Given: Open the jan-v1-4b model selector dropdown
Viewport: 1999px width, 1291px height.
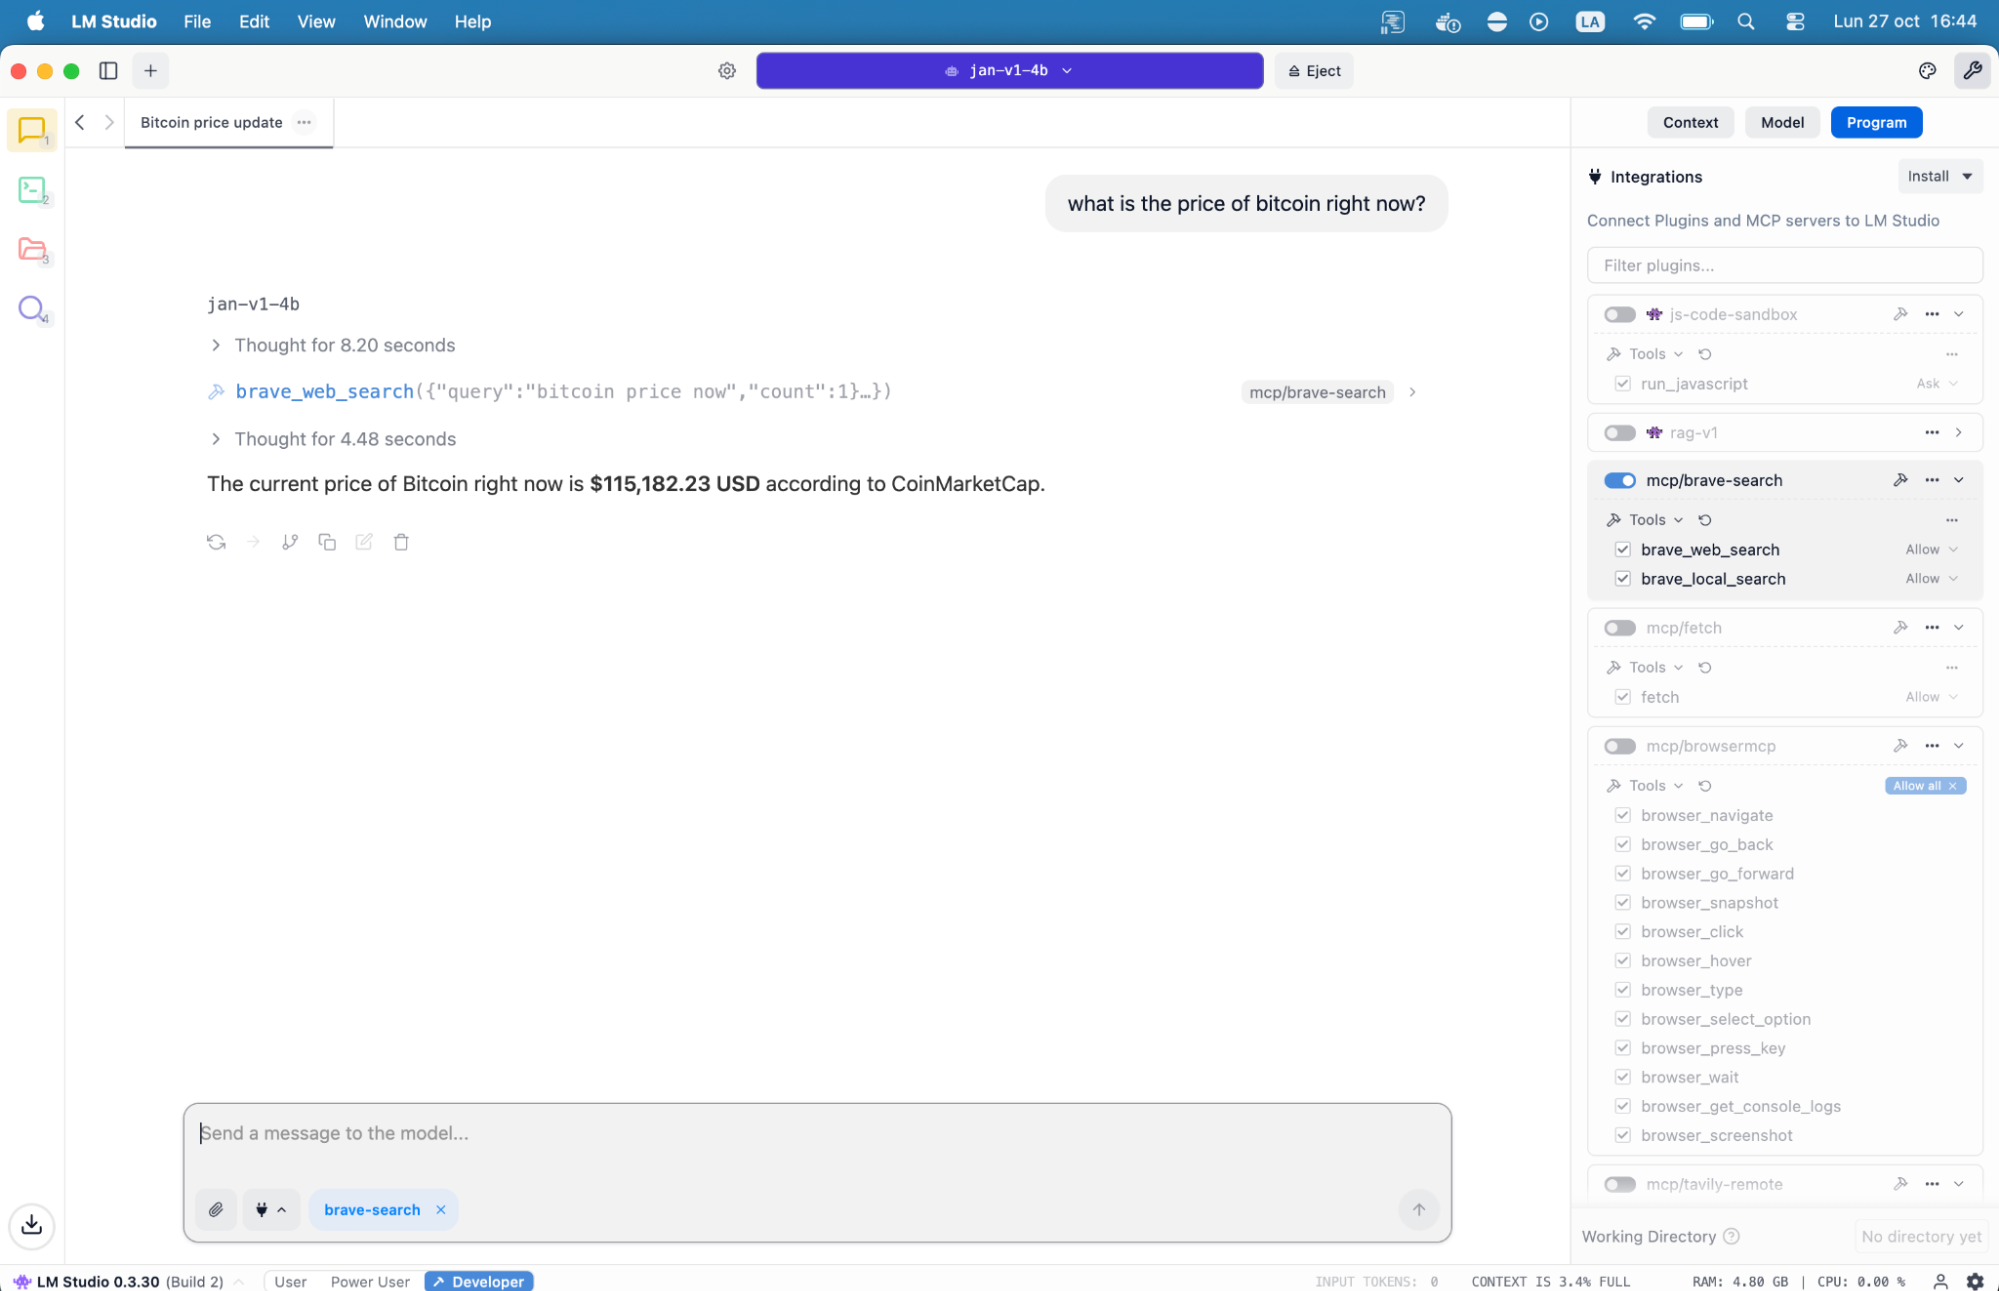Looking at the screenshot, I should coord(1009,71).
